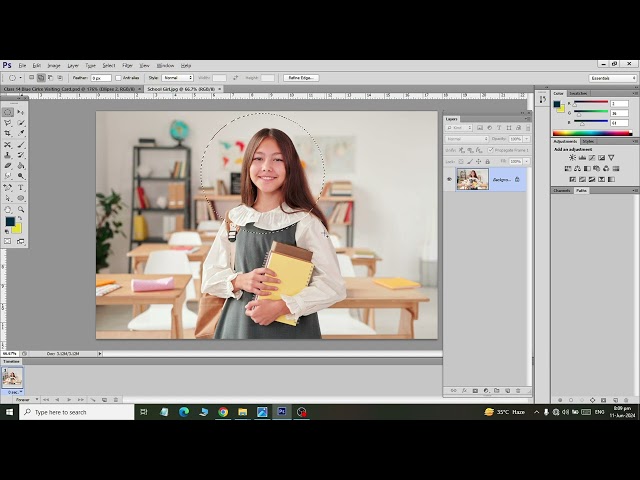640x480 pixels.
Task: Toggle Quick Mask mode
Action: click(8, 241)
